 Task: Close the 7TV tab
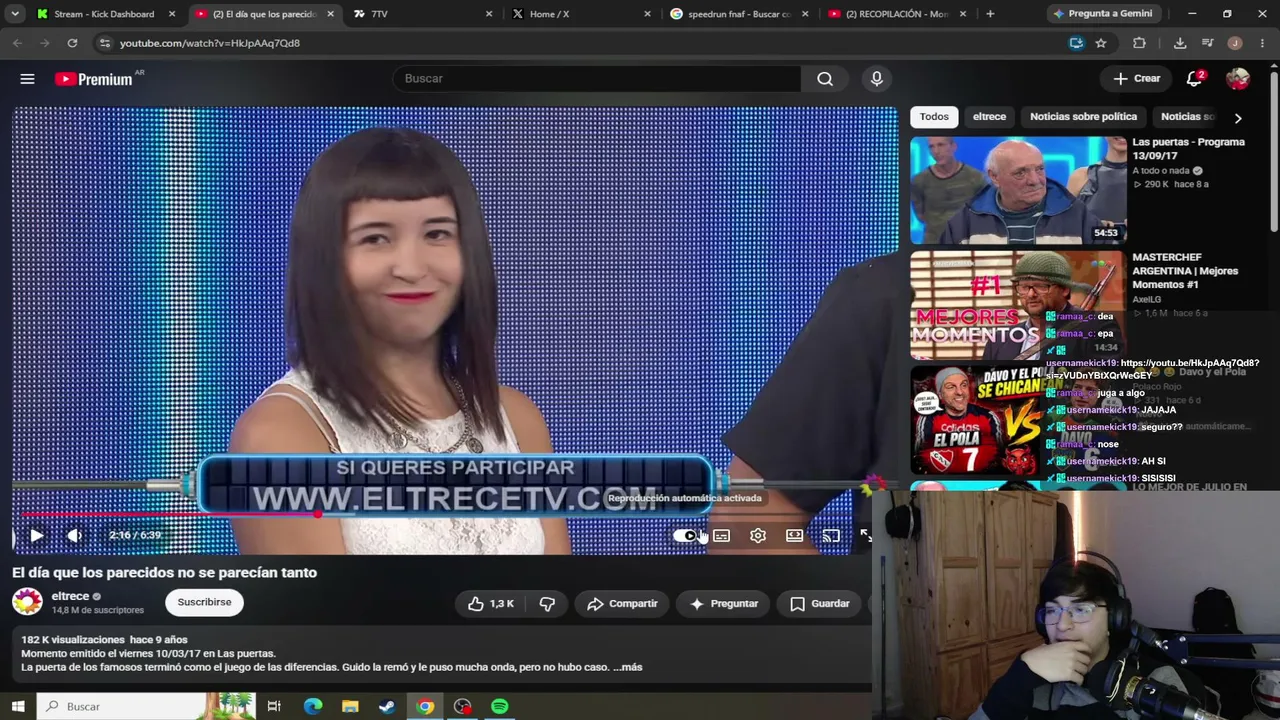[x=489, y=14]
